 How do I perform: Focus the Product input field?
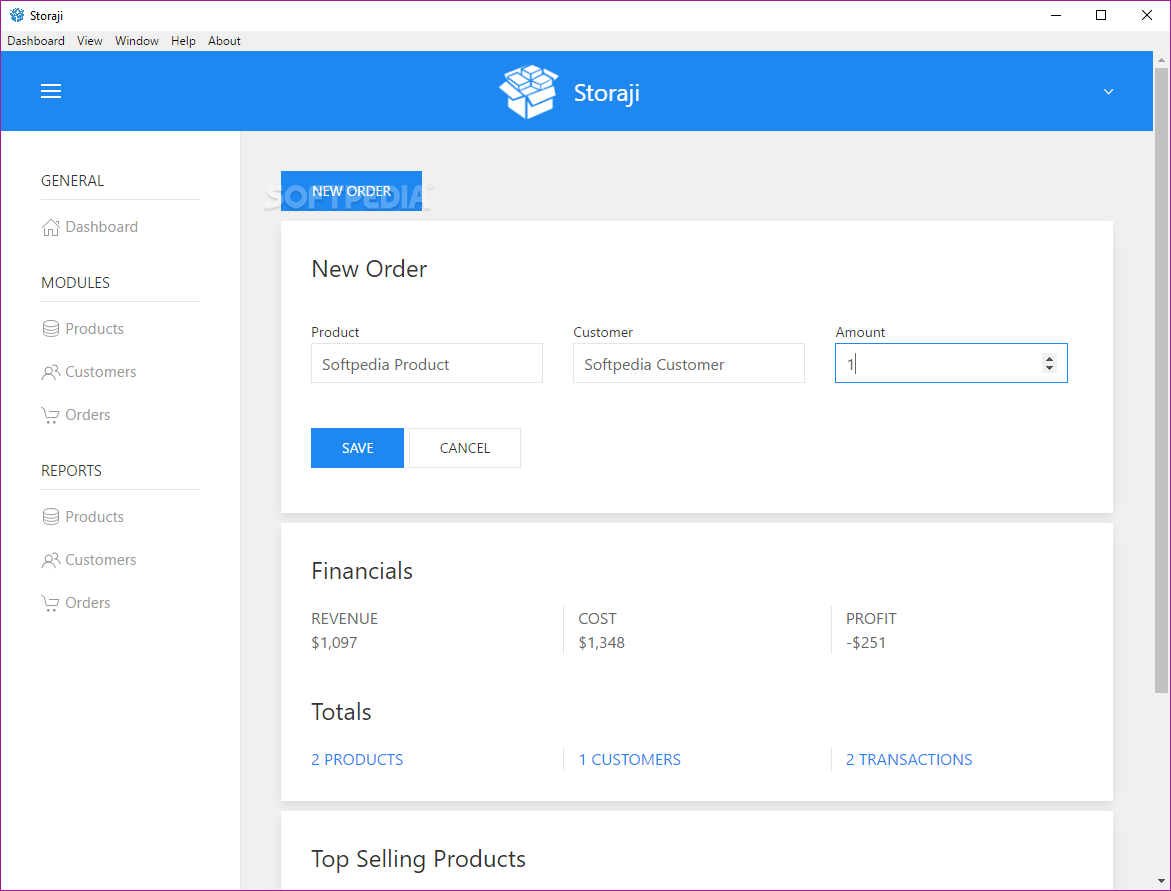426,364
